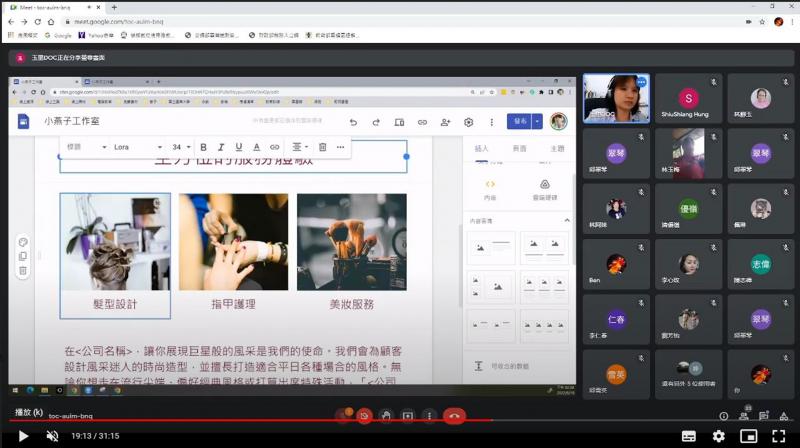Viewport: 800px width, 448px height.
Task: Click the 美妝服務 caption text
Action: click(352, 305)
